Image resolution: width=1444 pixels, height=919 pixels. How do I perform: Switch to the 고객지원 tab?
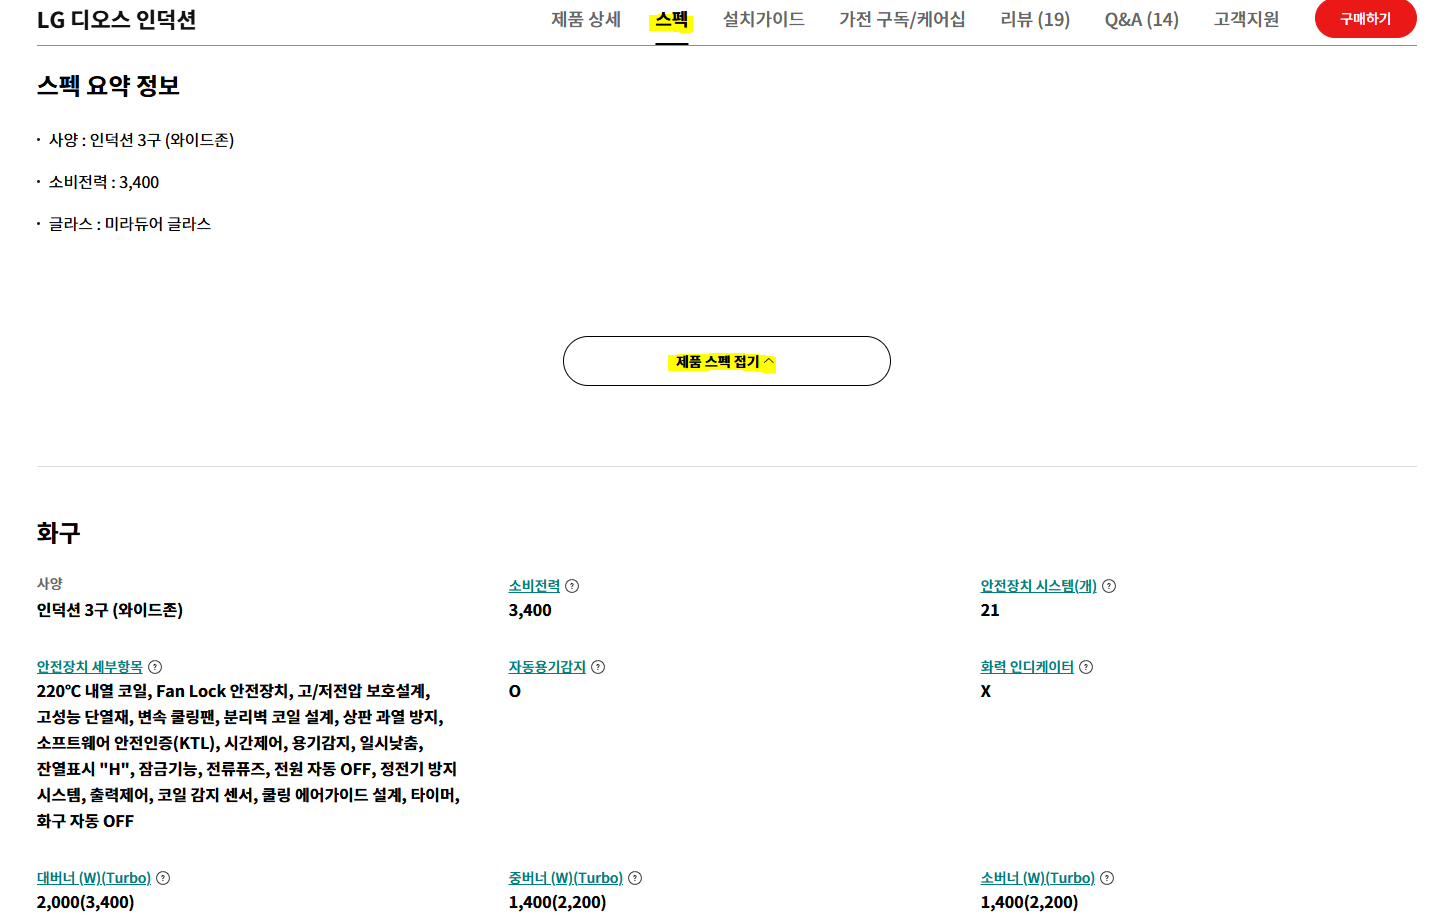pyautogui.click(x=1246, y=19)
